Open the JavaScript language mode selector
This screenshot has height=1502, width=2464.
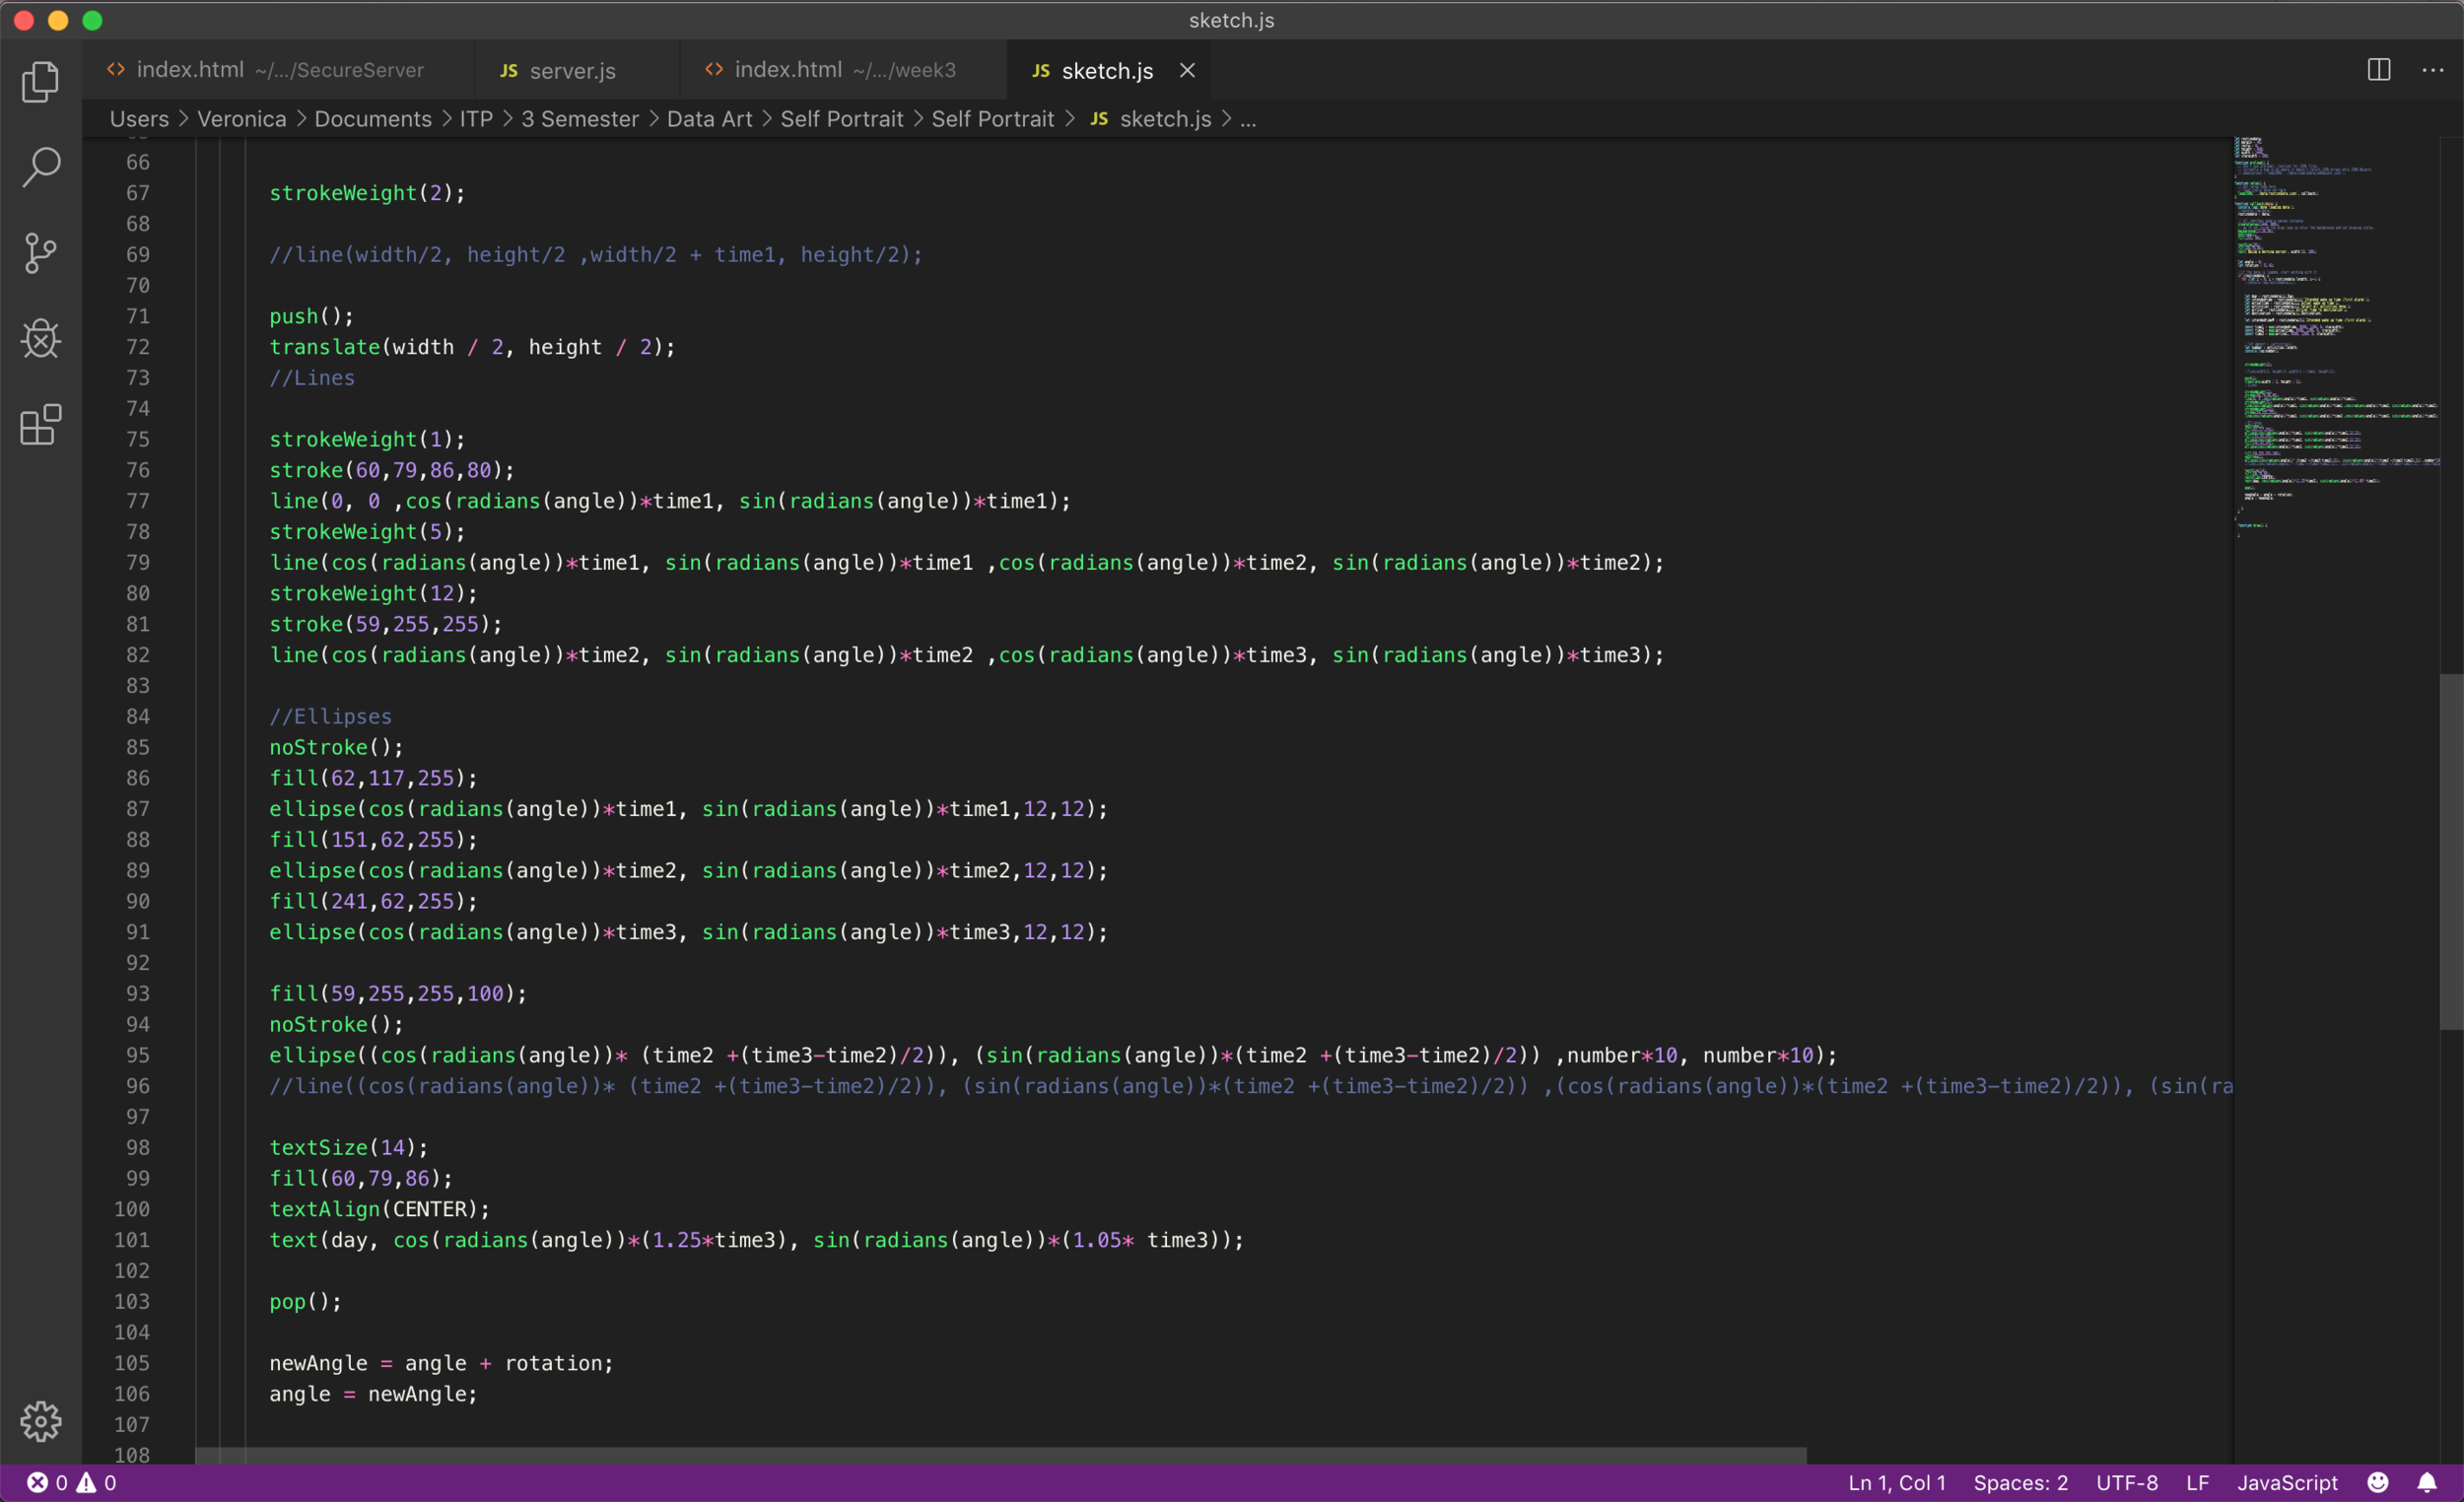(2287, 1483)
